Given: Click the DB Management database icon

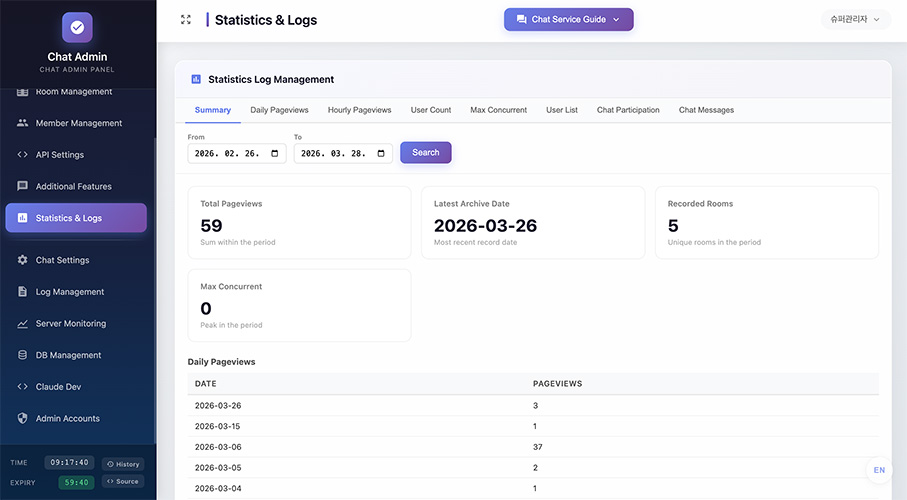Looking at the screenshot, I should pyautogui.click(x=23, y=355).
